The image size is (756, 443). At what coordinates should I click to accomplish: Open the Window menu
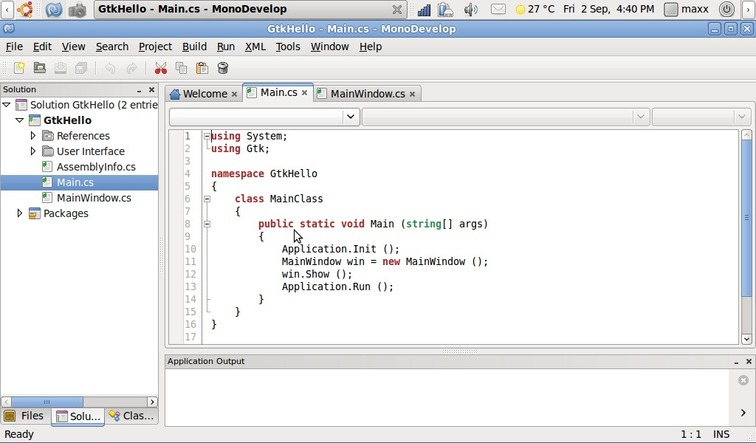click(329, 47)
